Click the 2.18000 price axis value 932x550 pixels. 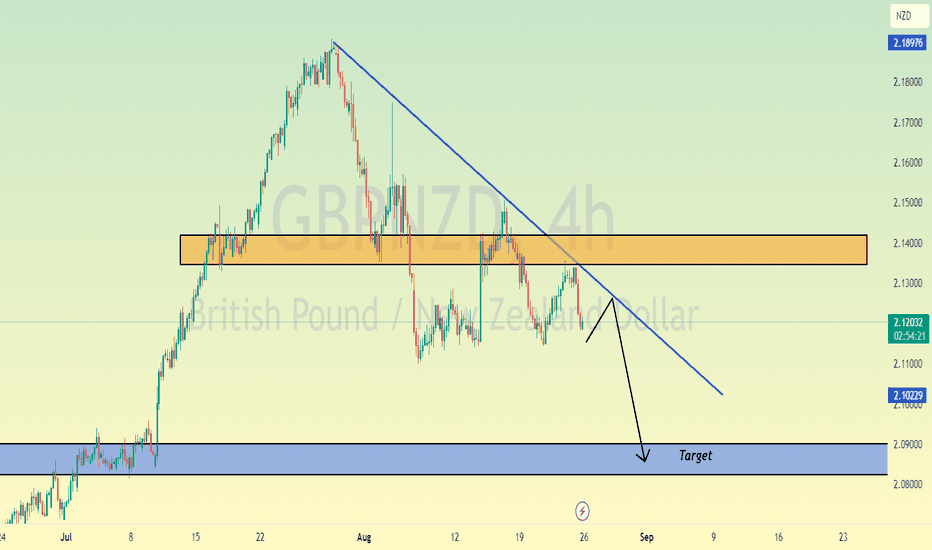pyautogui.click(x=908, y=82)
